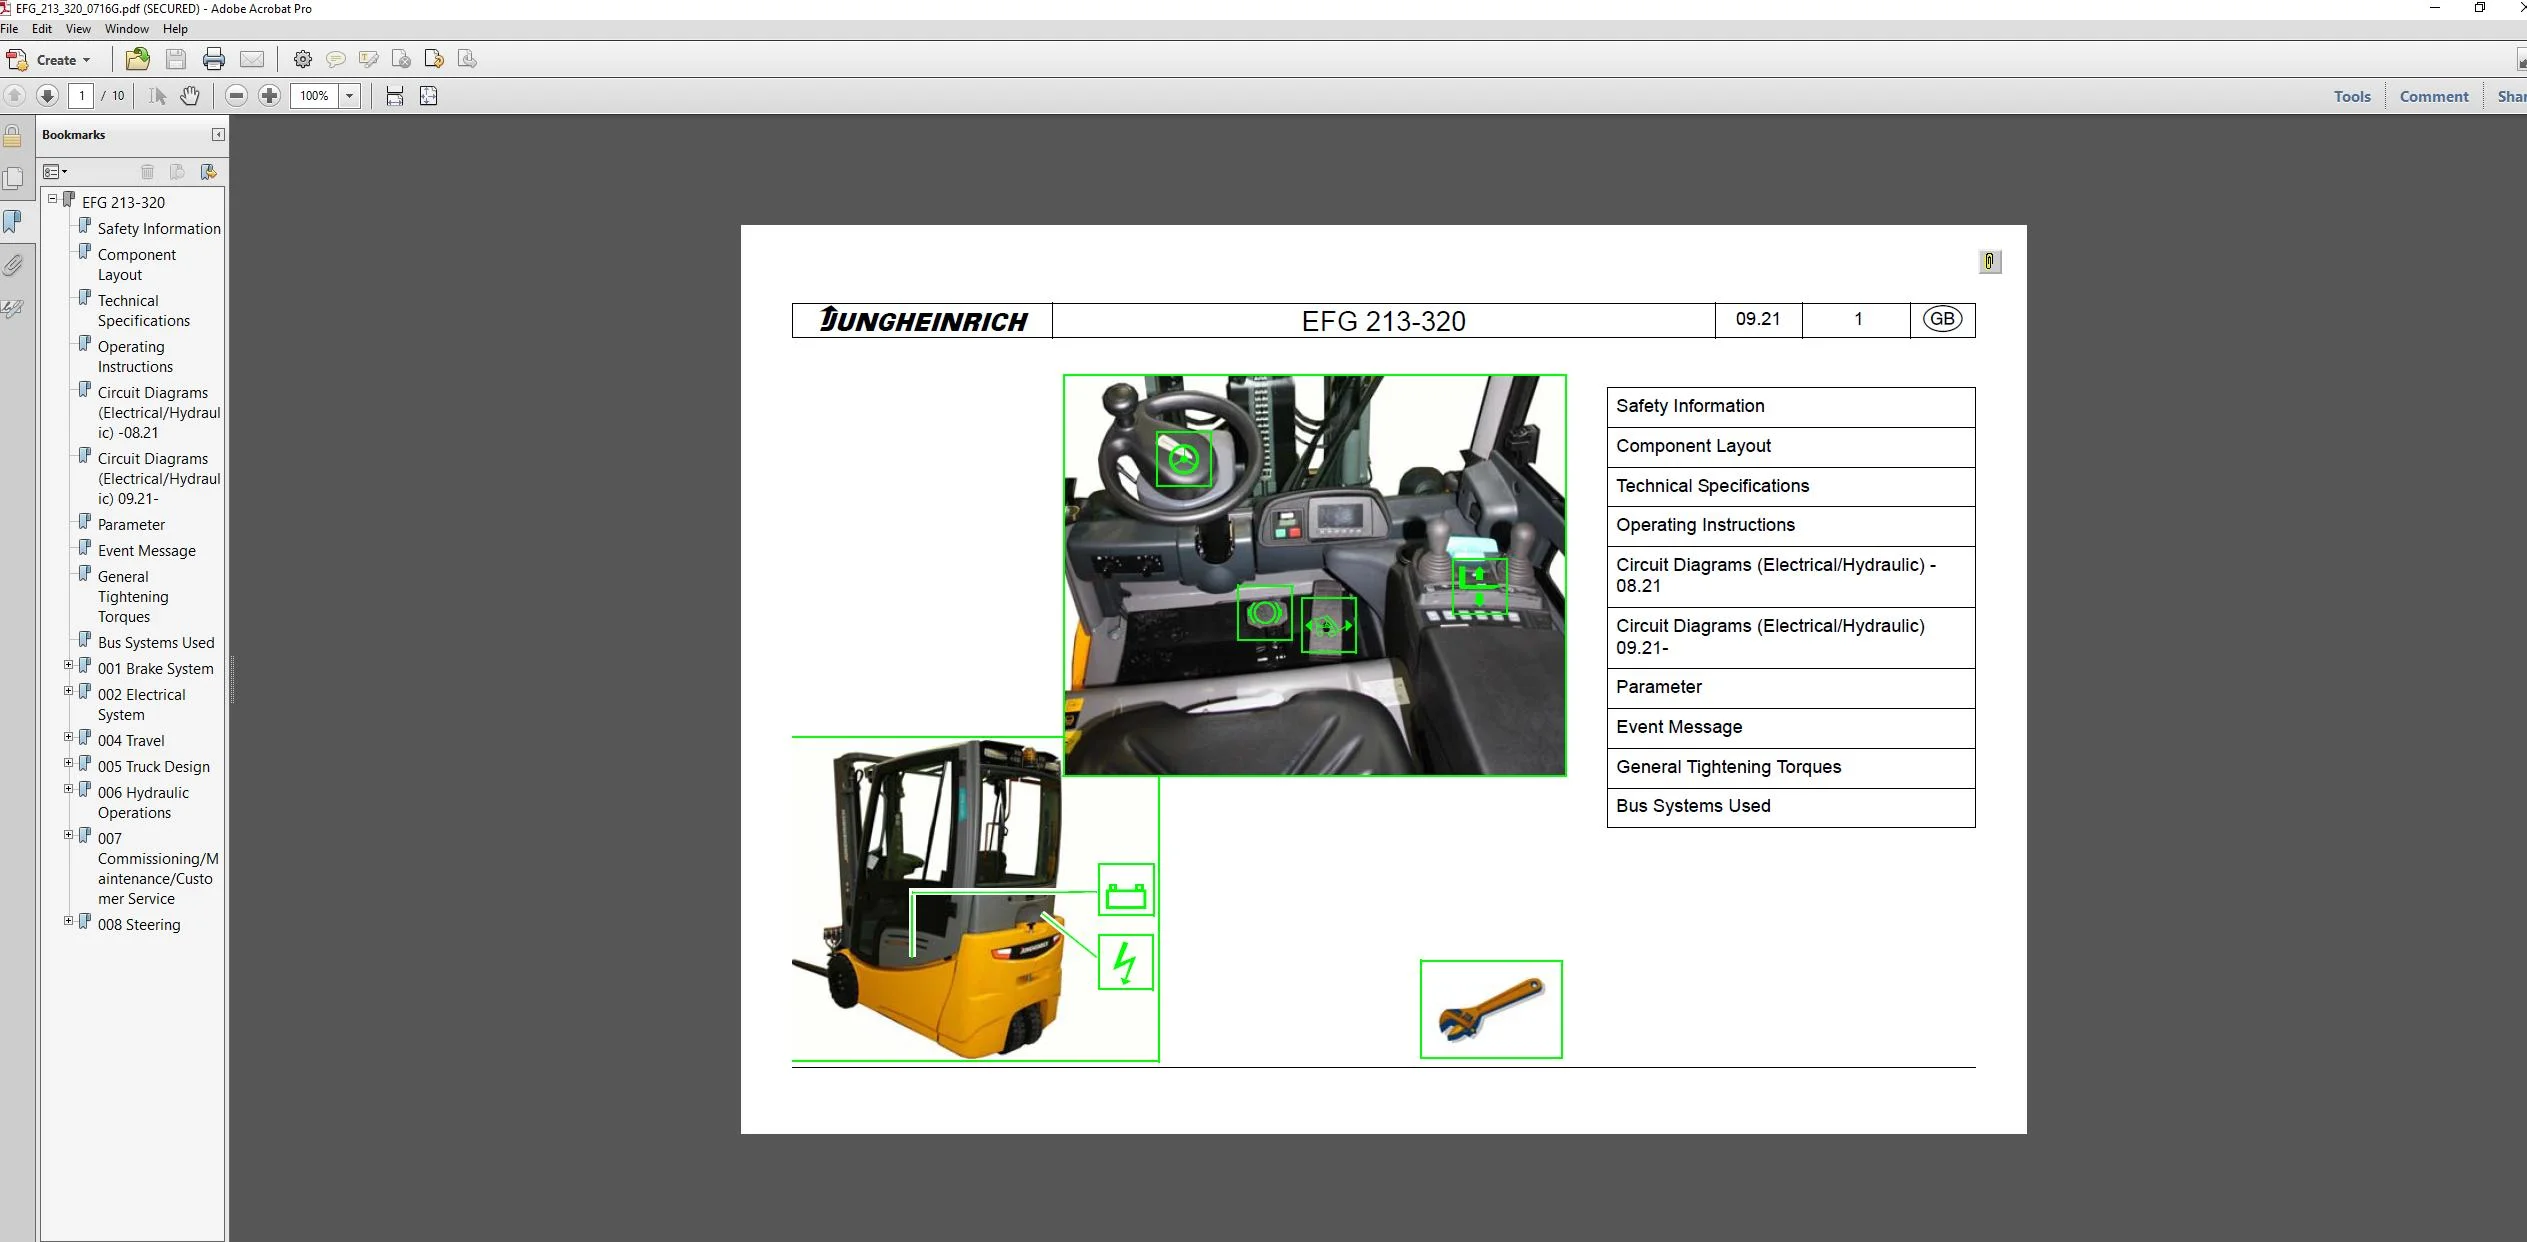Zoom out with the minus icon
Viewport: 2527px width, 1242px height.
coord(236,96)
